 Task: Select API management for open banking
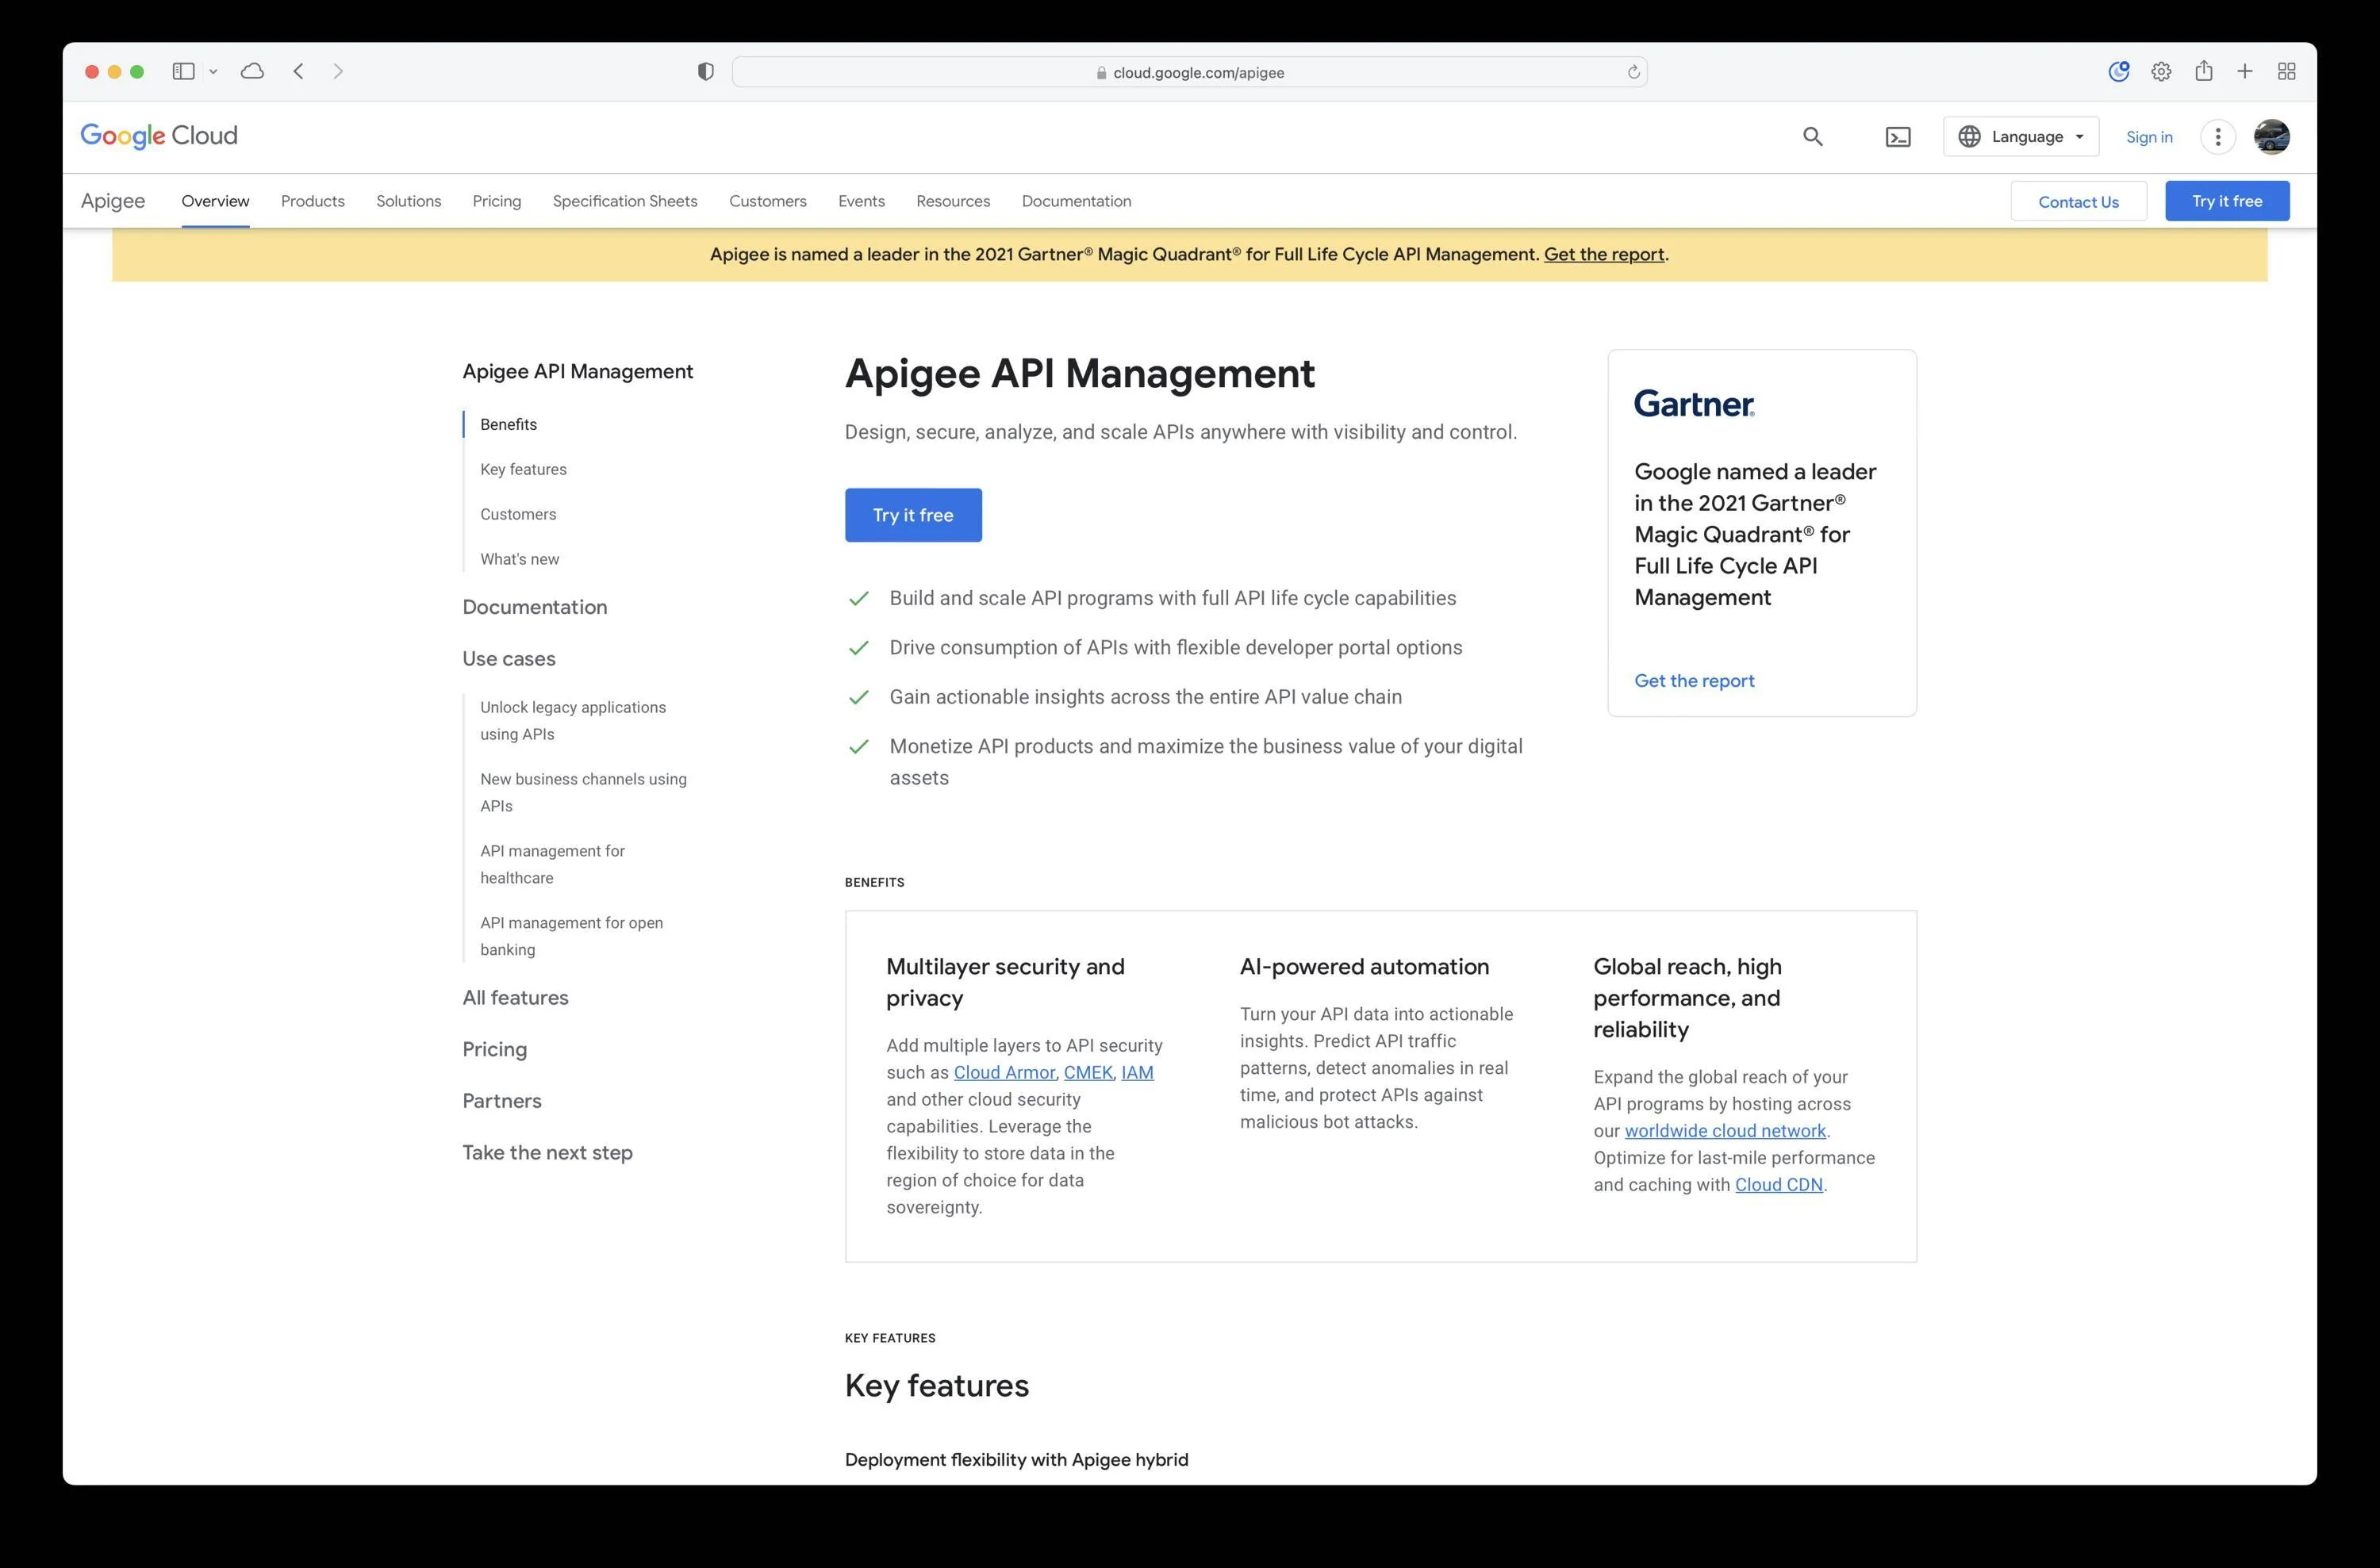571,936
